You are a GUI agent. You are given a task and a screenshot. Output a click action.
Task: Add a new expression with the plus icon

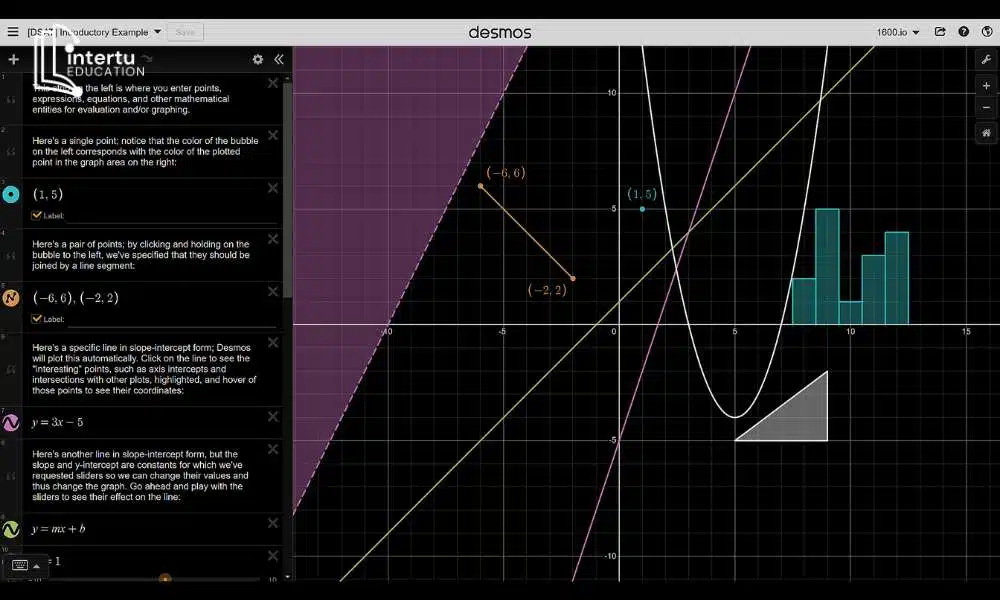tap(13, 59)
